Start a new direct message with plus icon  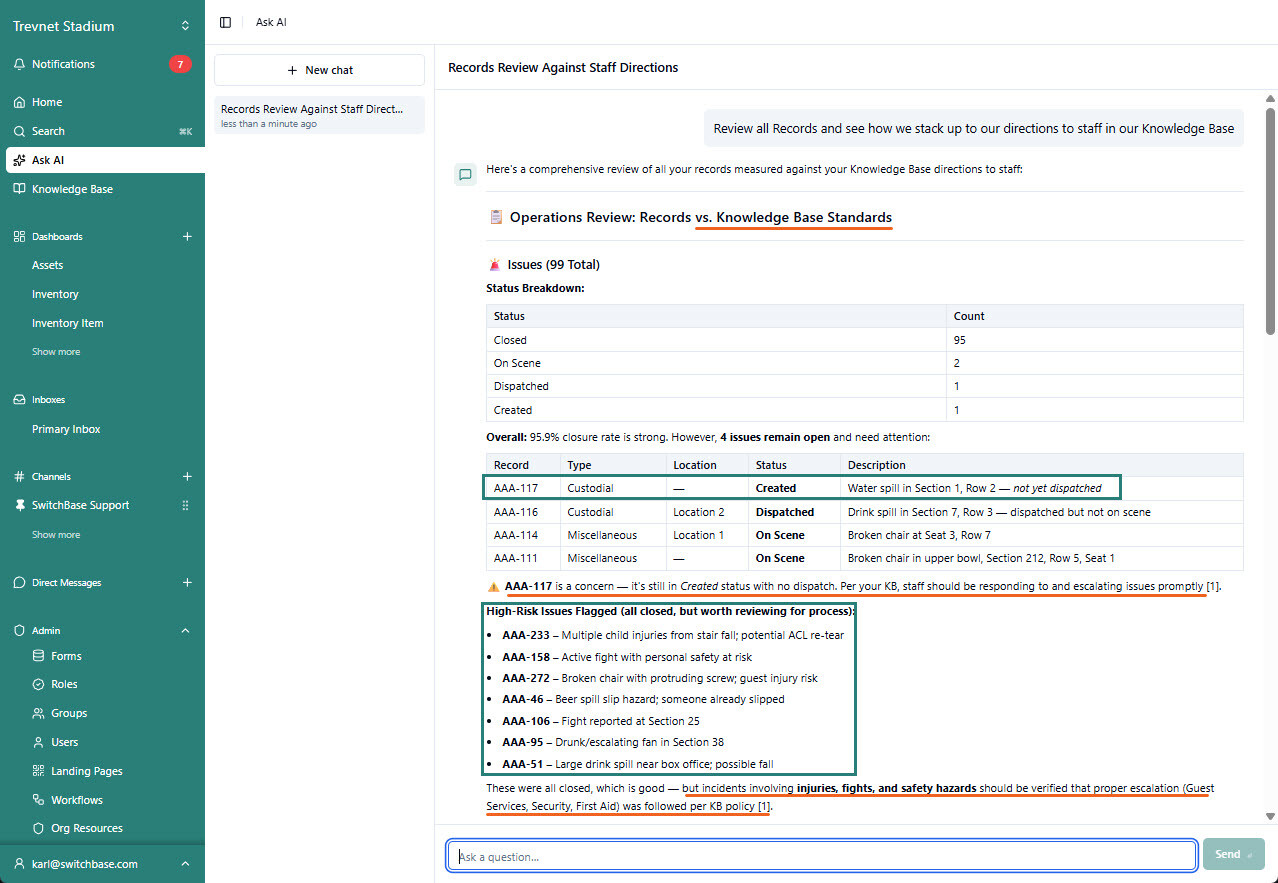(x=186, y=583)
